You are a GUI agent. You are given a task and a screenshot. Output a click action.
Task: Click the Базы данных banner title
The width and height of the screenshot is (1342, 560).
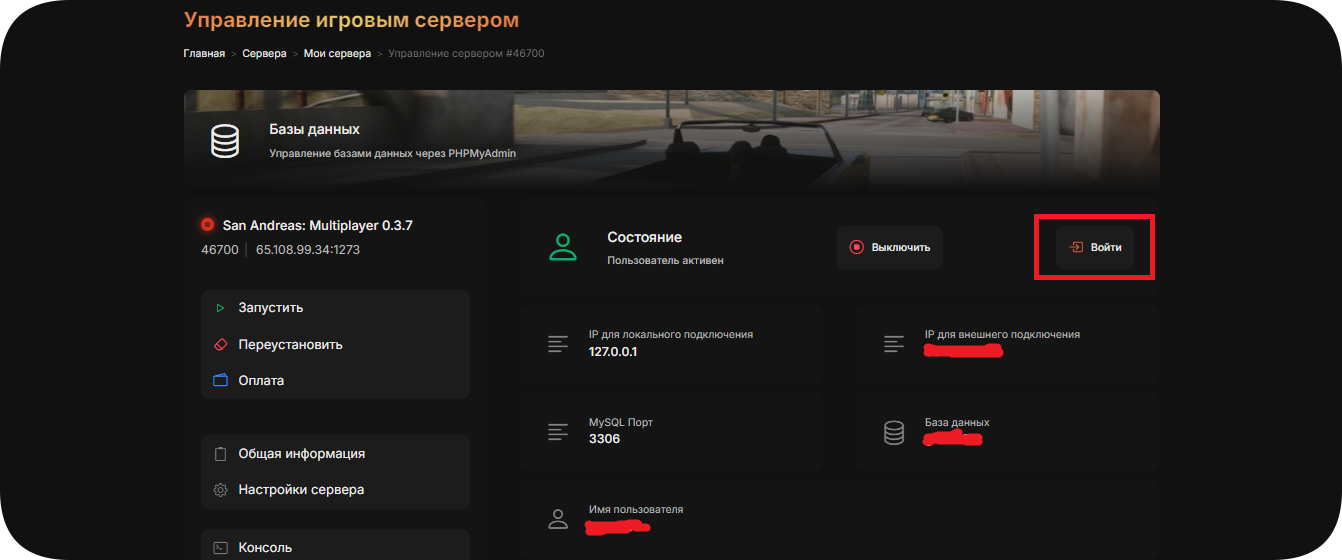pos(314,130)
